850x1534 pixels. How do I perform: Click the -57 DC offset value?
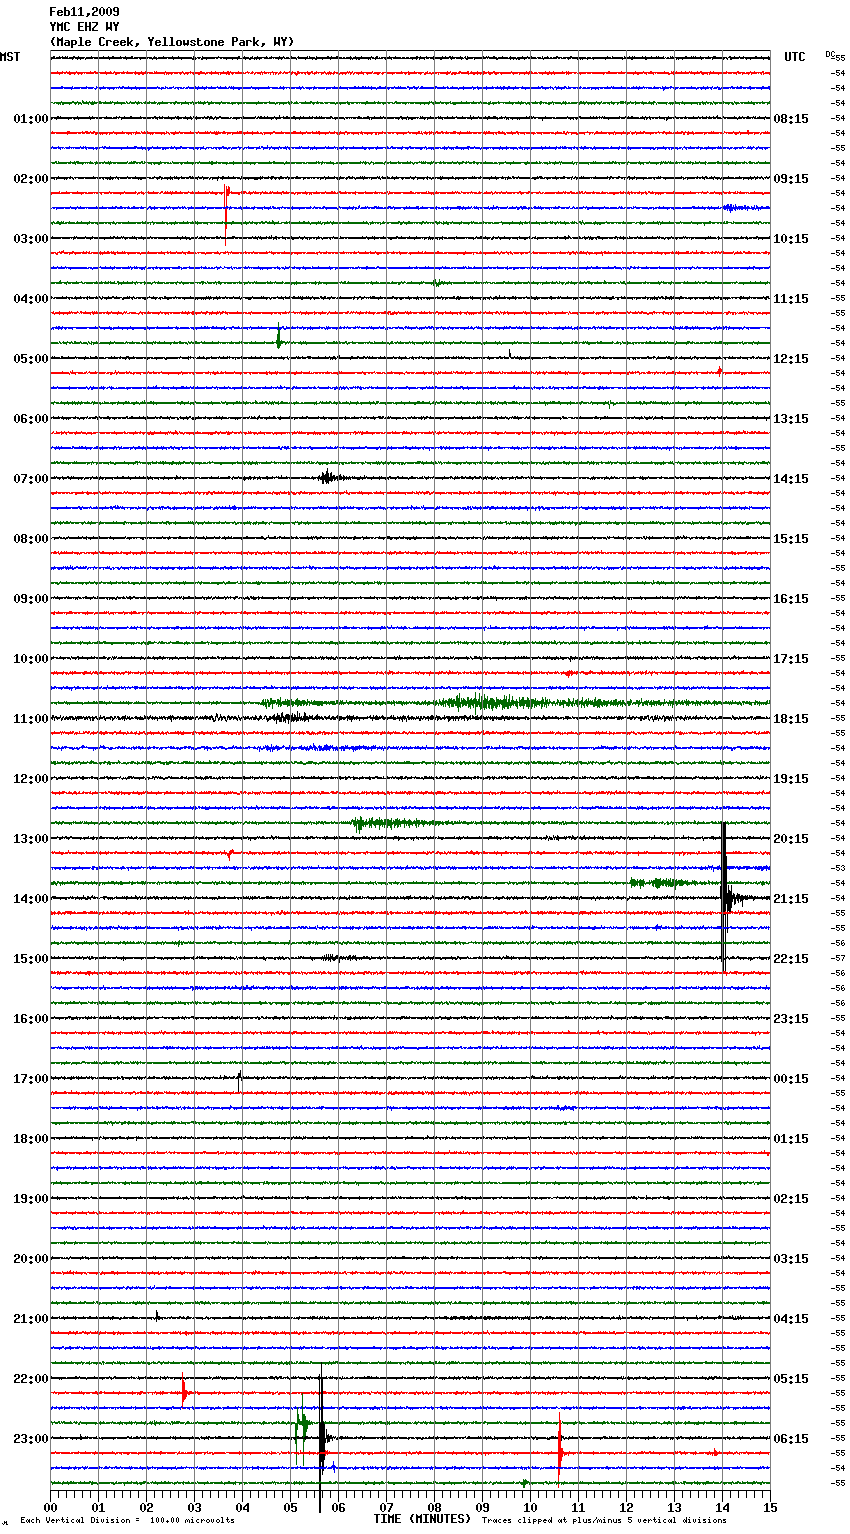click(x=838, y=959)
